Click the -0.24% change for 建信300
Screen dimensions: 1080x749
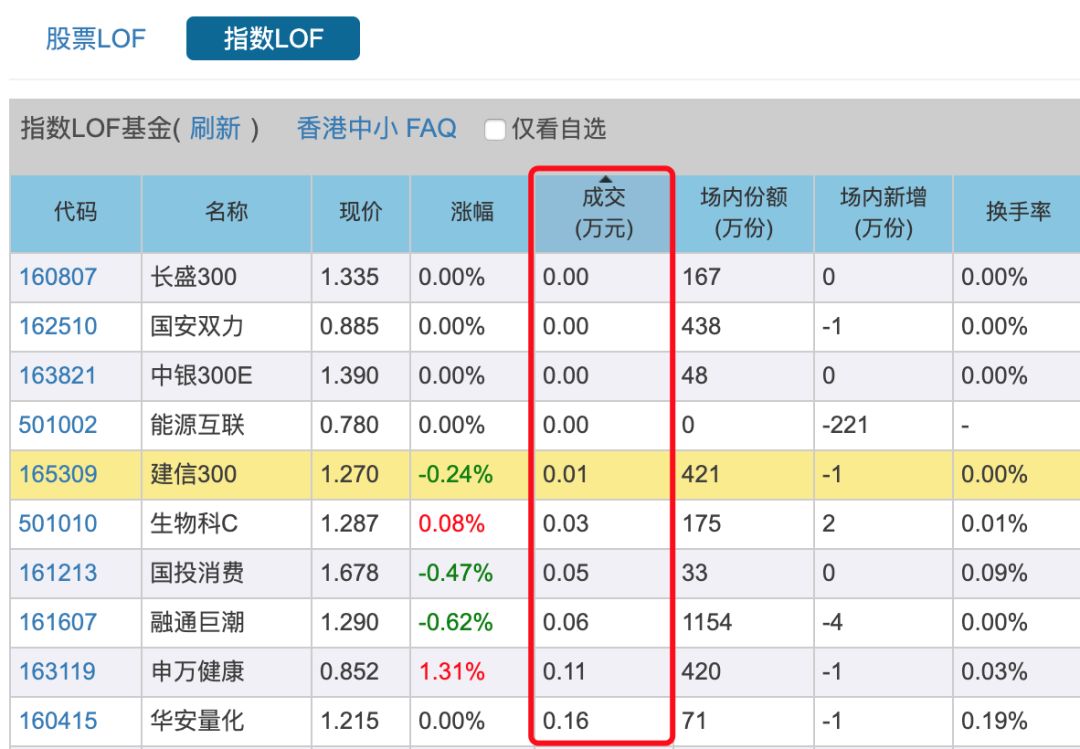point(455,475)
